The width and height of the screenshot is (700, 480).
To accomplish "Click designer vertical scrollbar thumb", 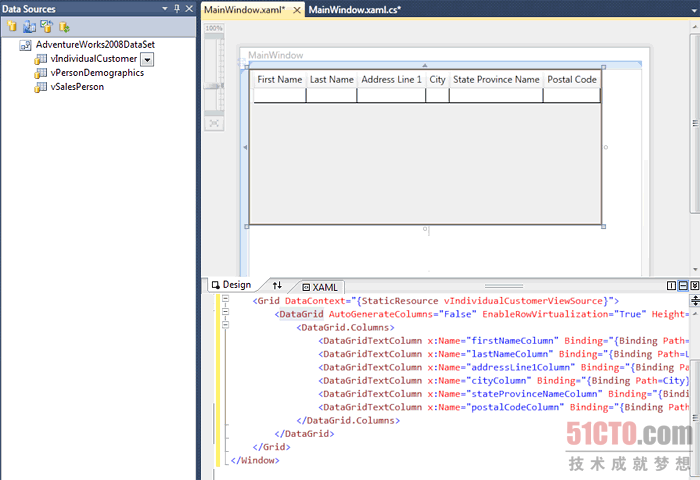I will point(695,123).
